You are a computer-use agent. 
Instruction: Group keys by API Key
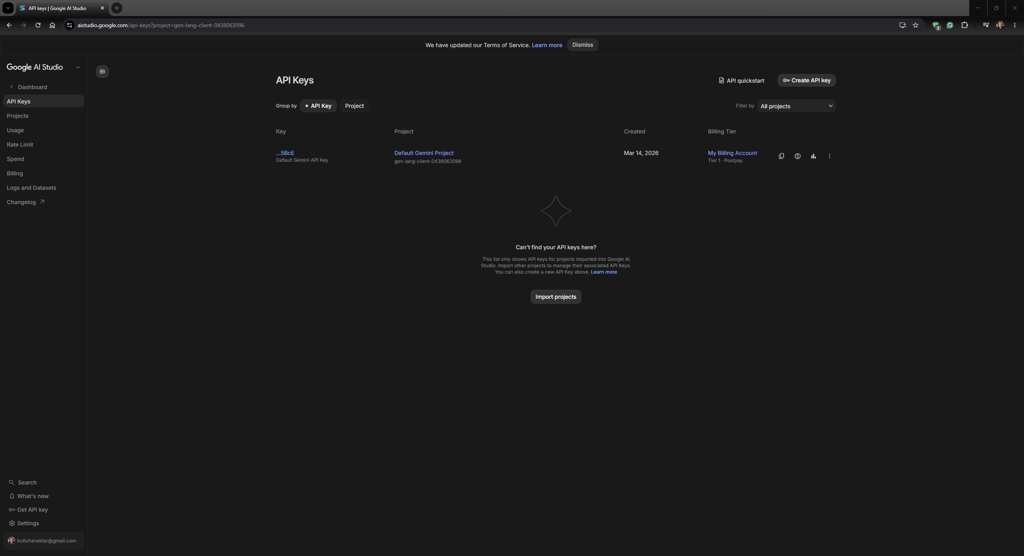[x=318, y=106]
